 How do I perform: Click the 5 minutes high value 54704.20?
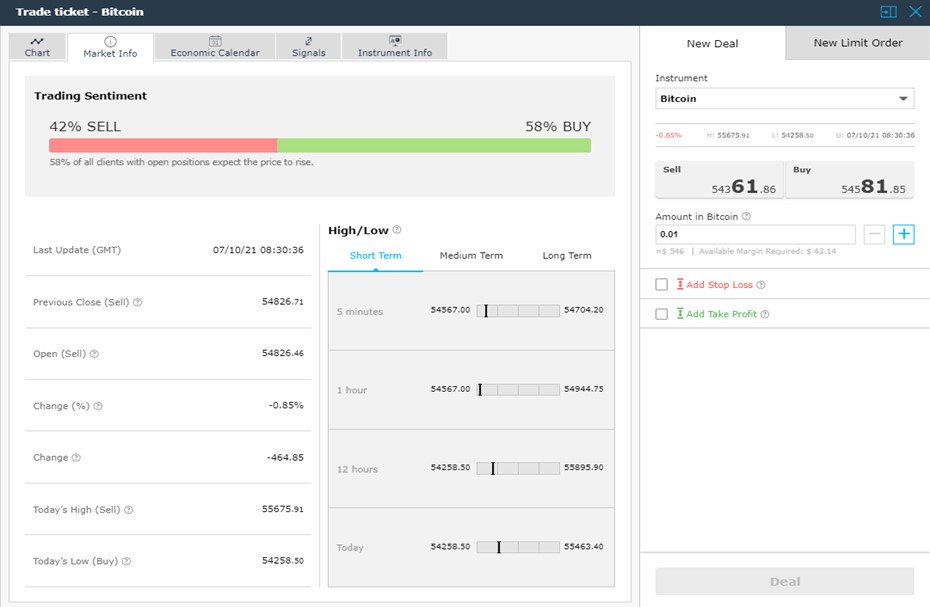[x=584, y=310]
